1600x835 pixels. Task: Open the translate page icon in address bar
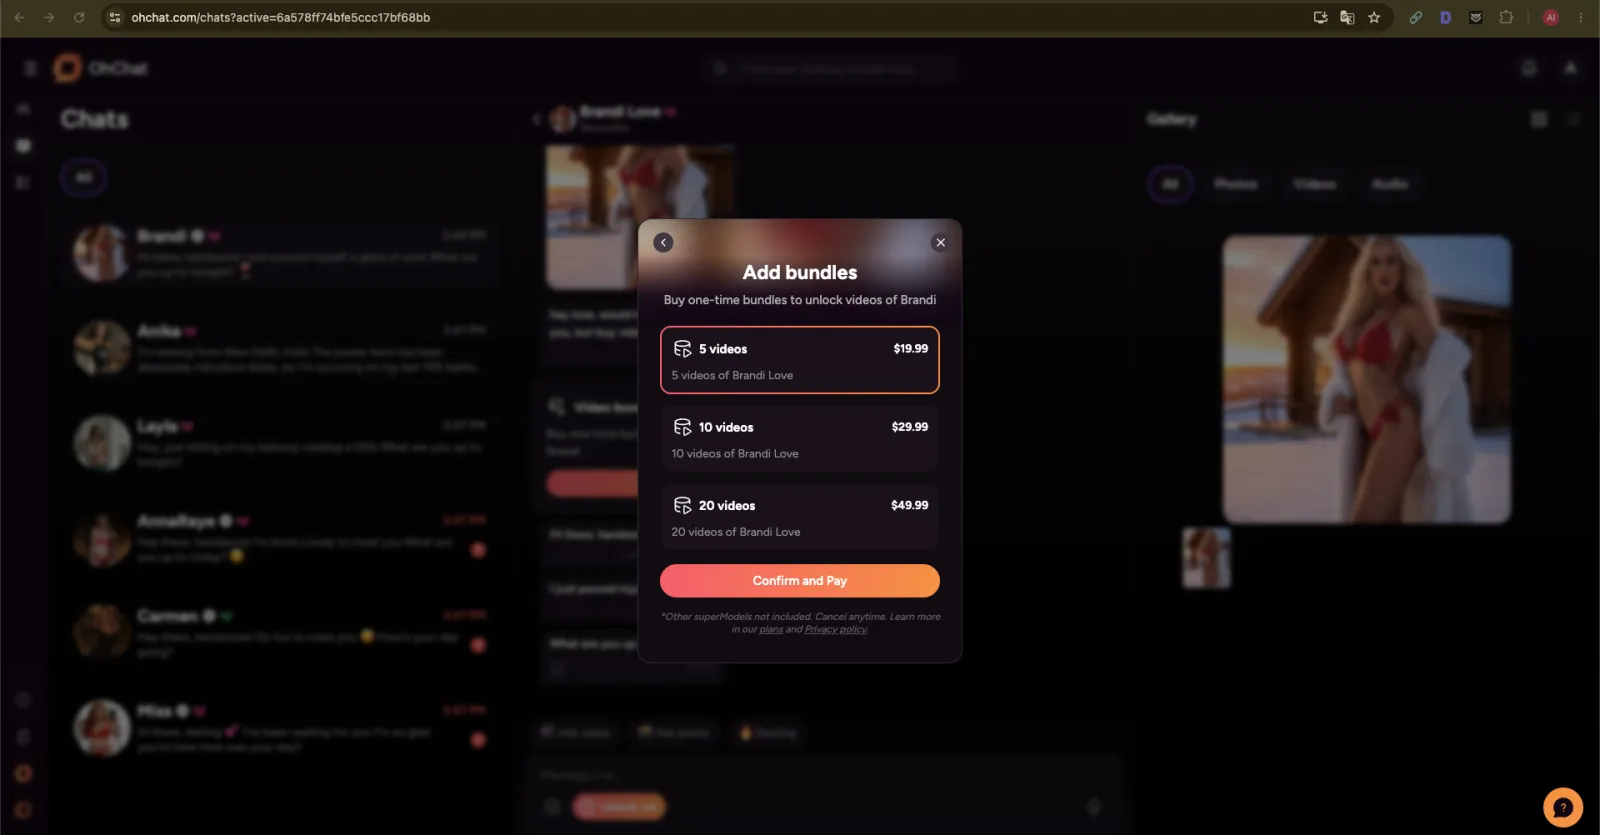click(x=1347, y=17)
